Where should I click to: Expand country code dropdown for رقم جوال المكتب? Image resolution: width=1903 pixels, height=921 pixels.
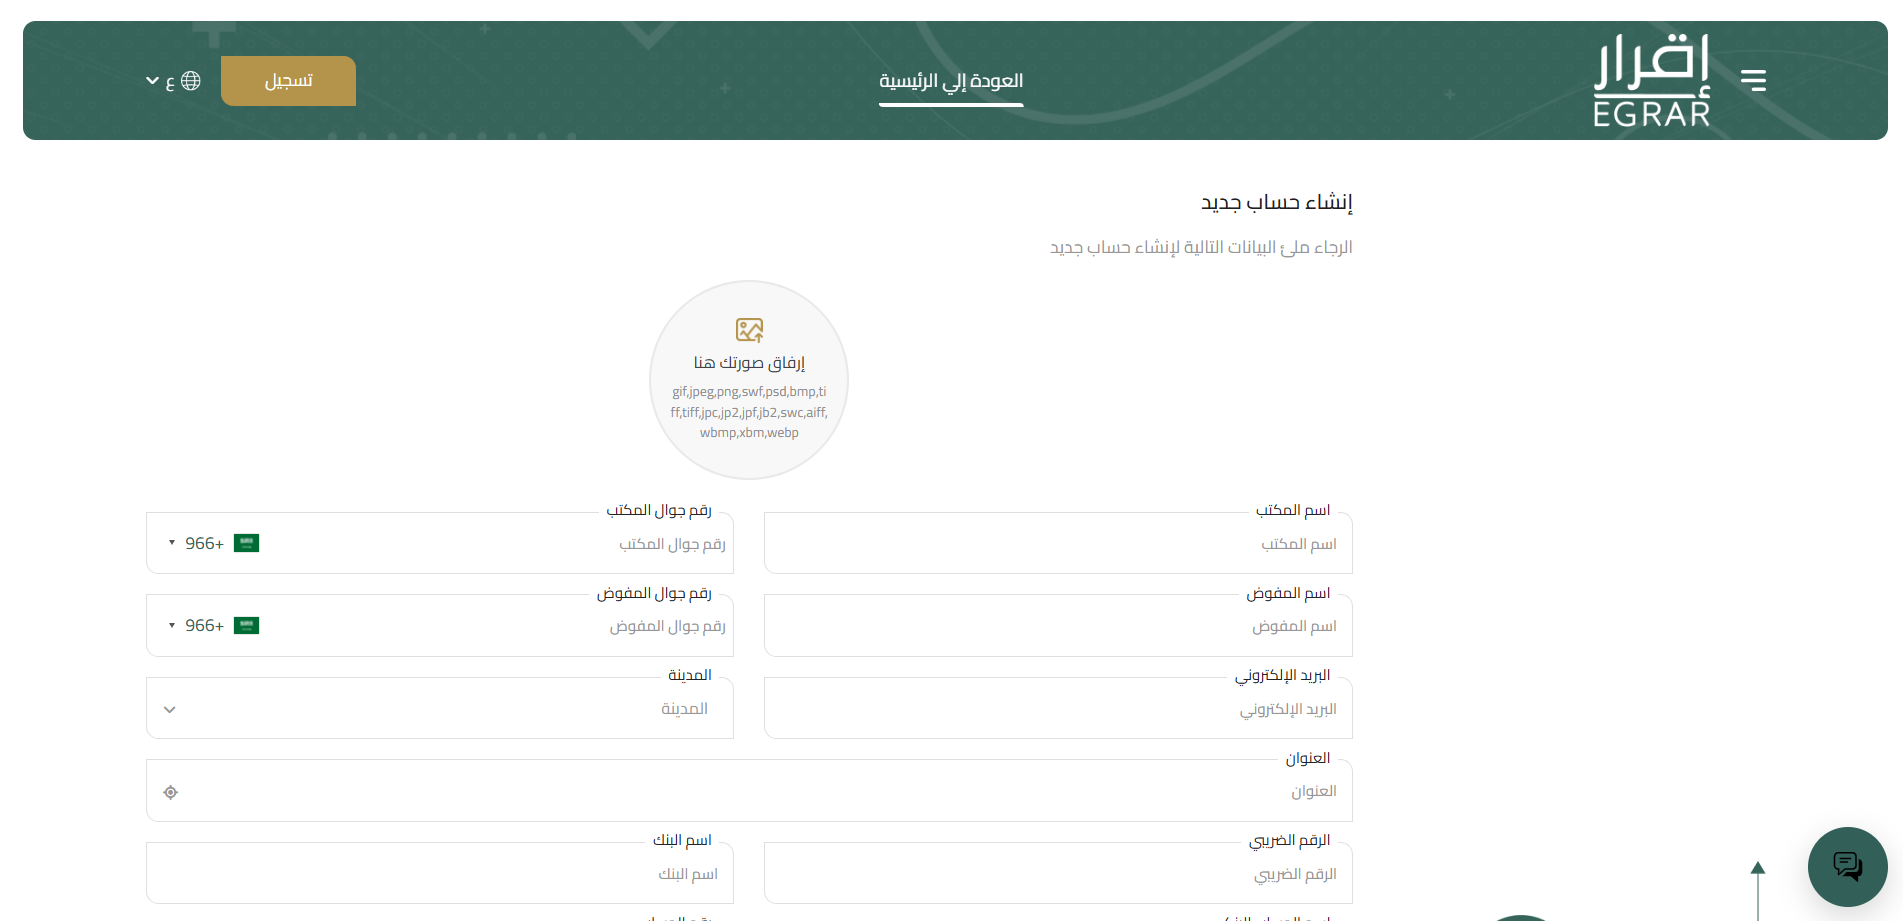pos(170,543)
